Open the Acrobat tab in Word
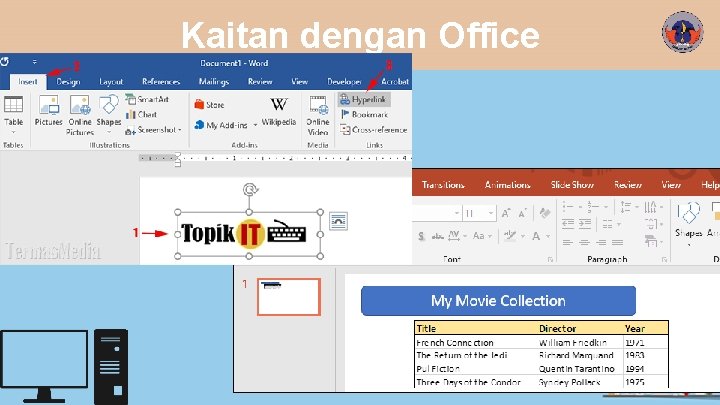The image size is (720, 405). pyautogui.click(x=395, y=82)
